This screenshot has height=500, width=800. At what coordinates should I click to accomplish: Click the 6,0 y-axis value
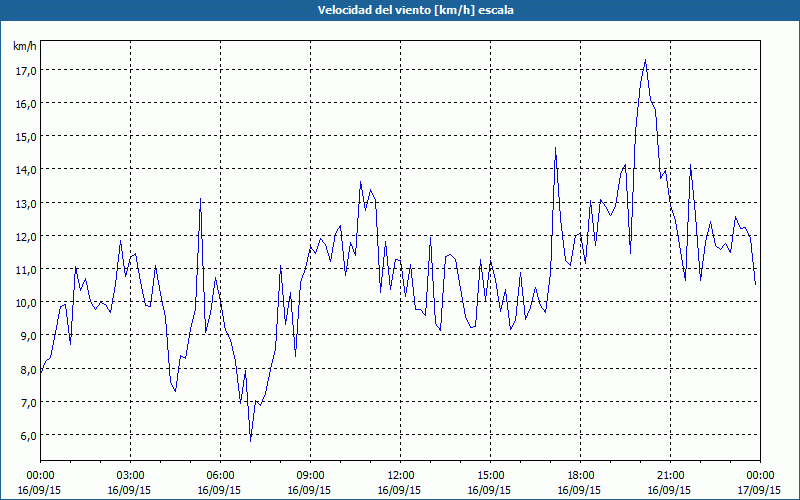(x=28, y=436)
